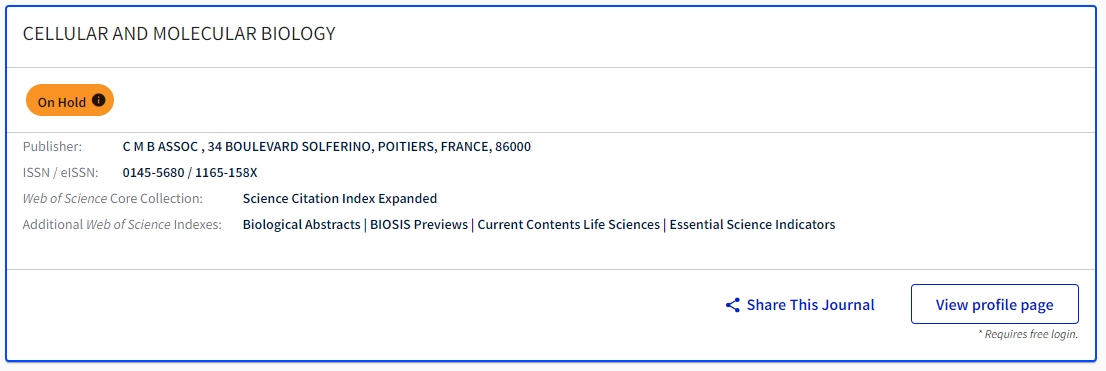Click the orange On Hold status badge
This screenshot has height=371, width=1106.
pos(70,101)
